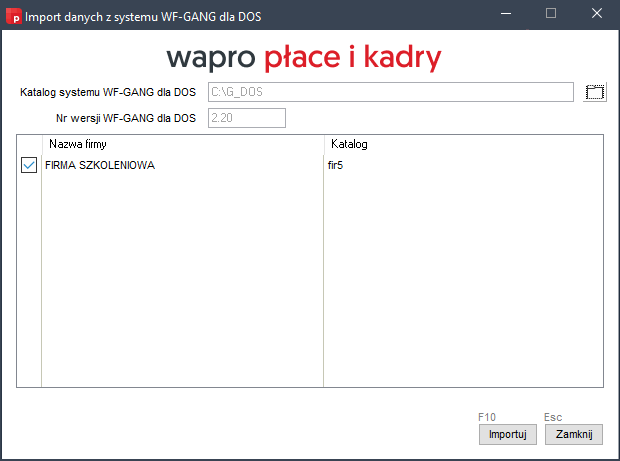Focus the Nr wersji WF-GANG field
Viewport: 620px width, 461px height.
click(x=247, y=118)
